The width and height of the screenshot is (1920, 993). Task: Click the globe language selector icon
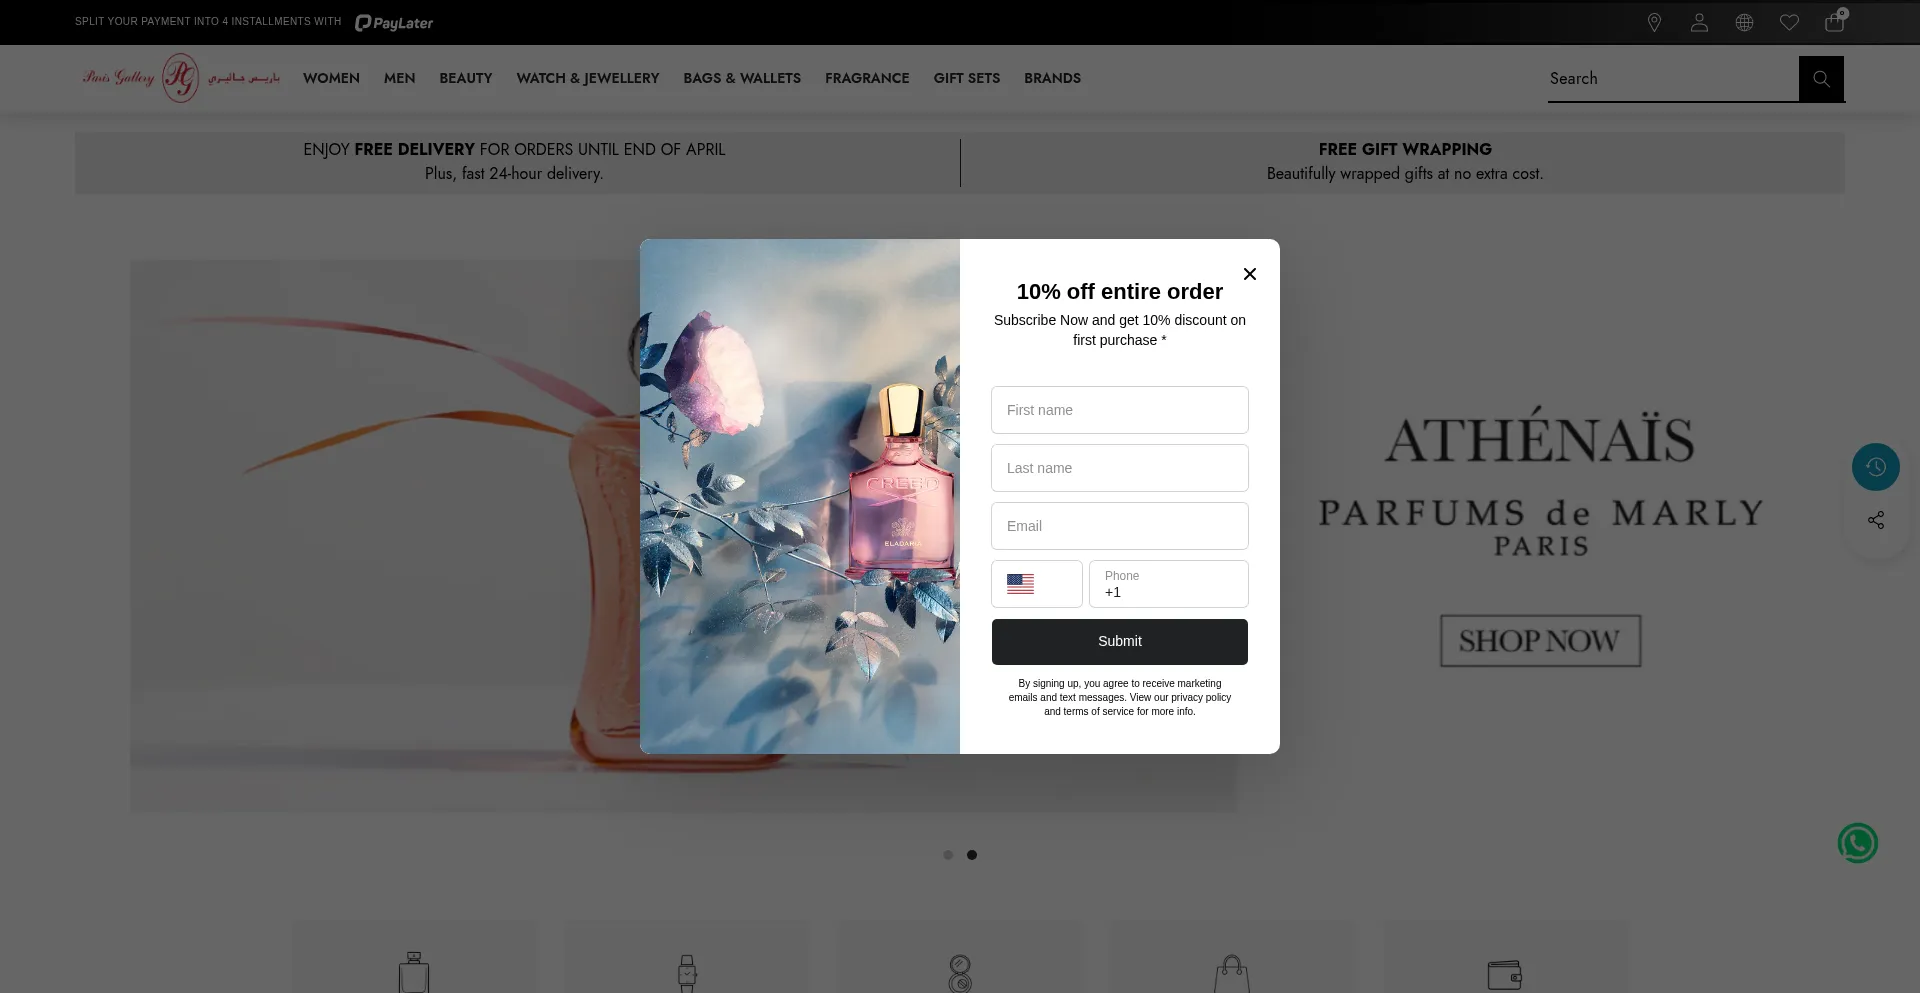pyautogui.click(x=1744, y=22)
